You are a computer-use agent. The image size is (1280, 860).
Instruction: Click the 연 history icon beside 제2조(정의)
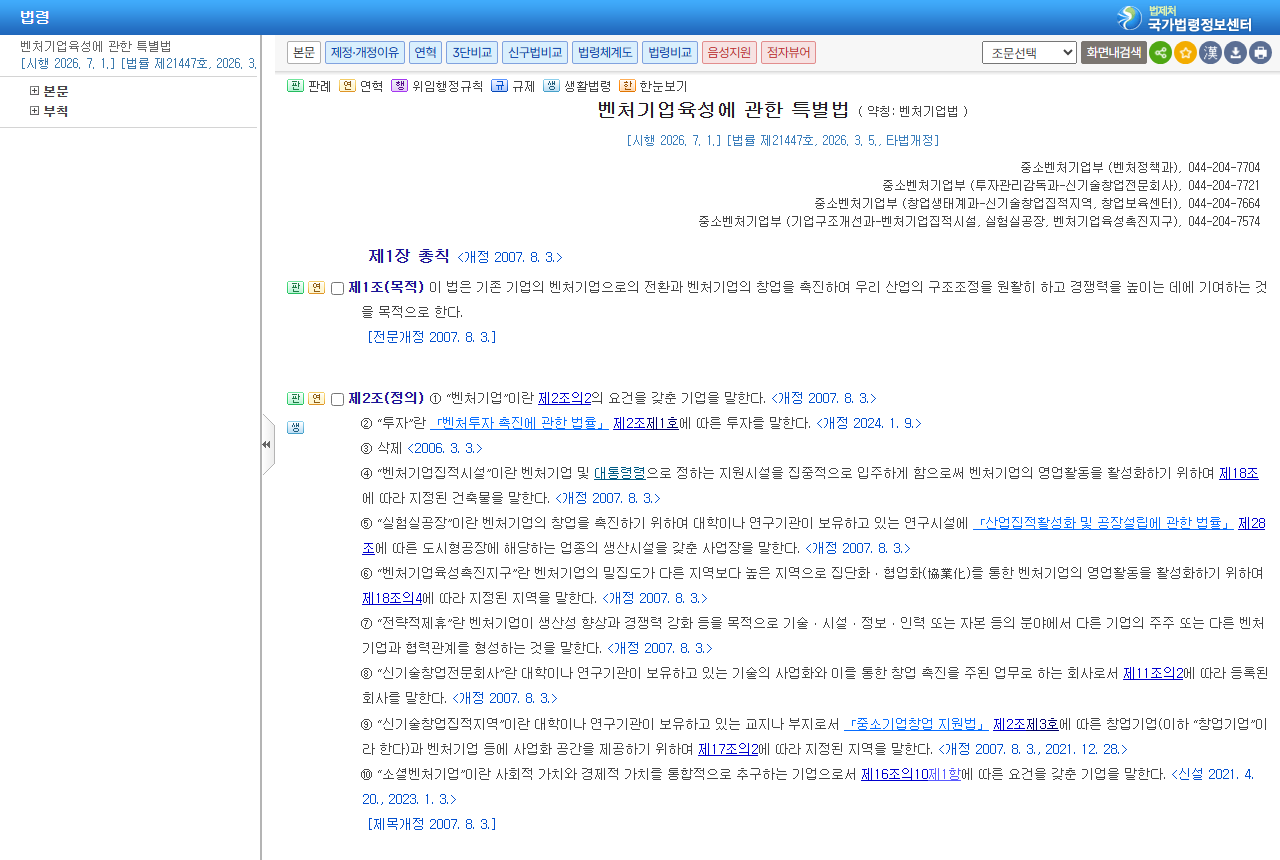pyautogui.click(x=316, y=398)
